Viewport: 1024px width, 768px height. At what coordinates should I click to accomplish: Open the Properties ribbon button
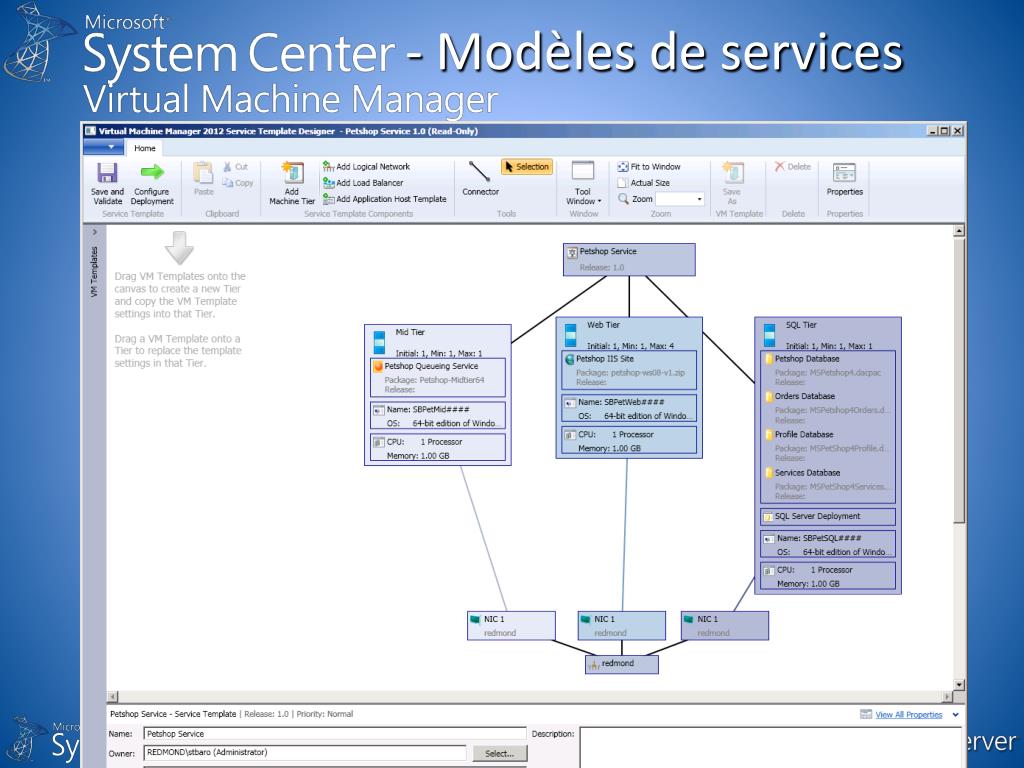[844, 180]
